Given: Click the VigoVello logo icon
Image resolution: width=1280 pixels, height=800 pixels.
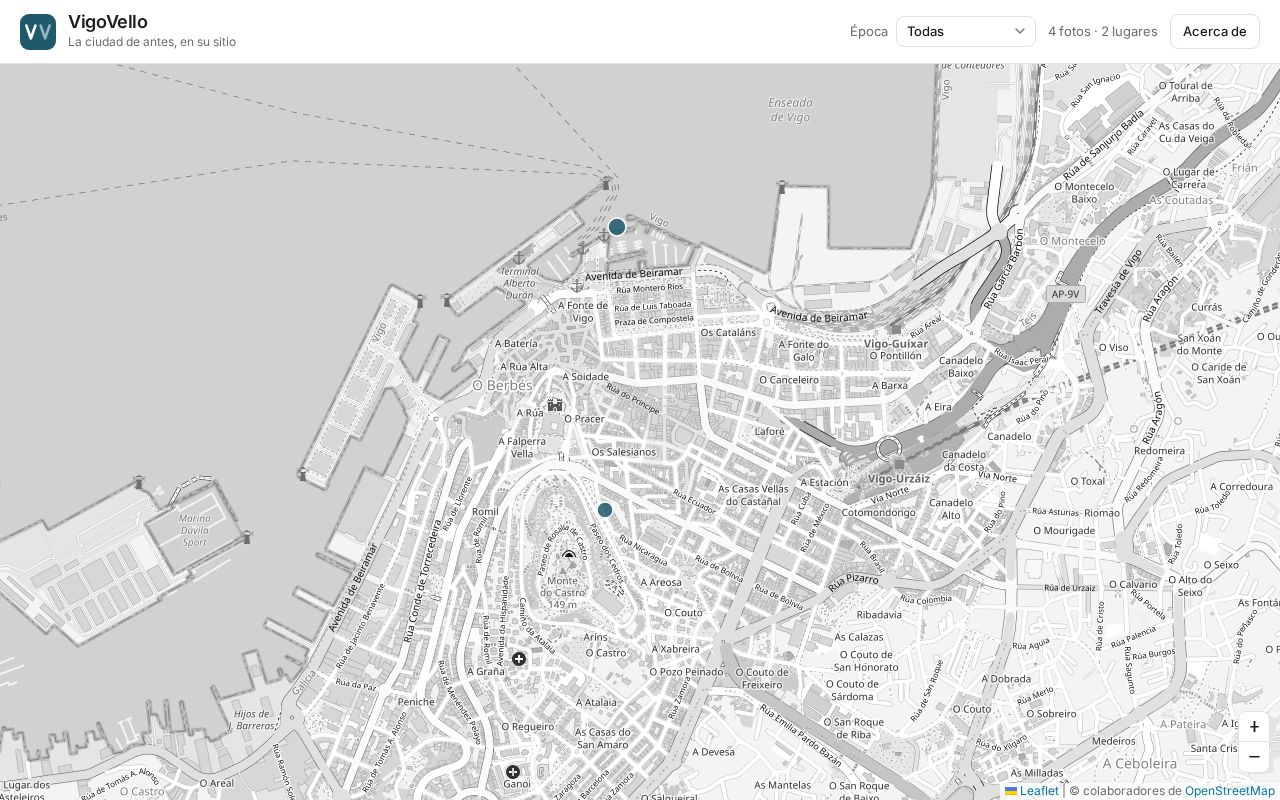Looking at the screenshot, I should point(38,32).
